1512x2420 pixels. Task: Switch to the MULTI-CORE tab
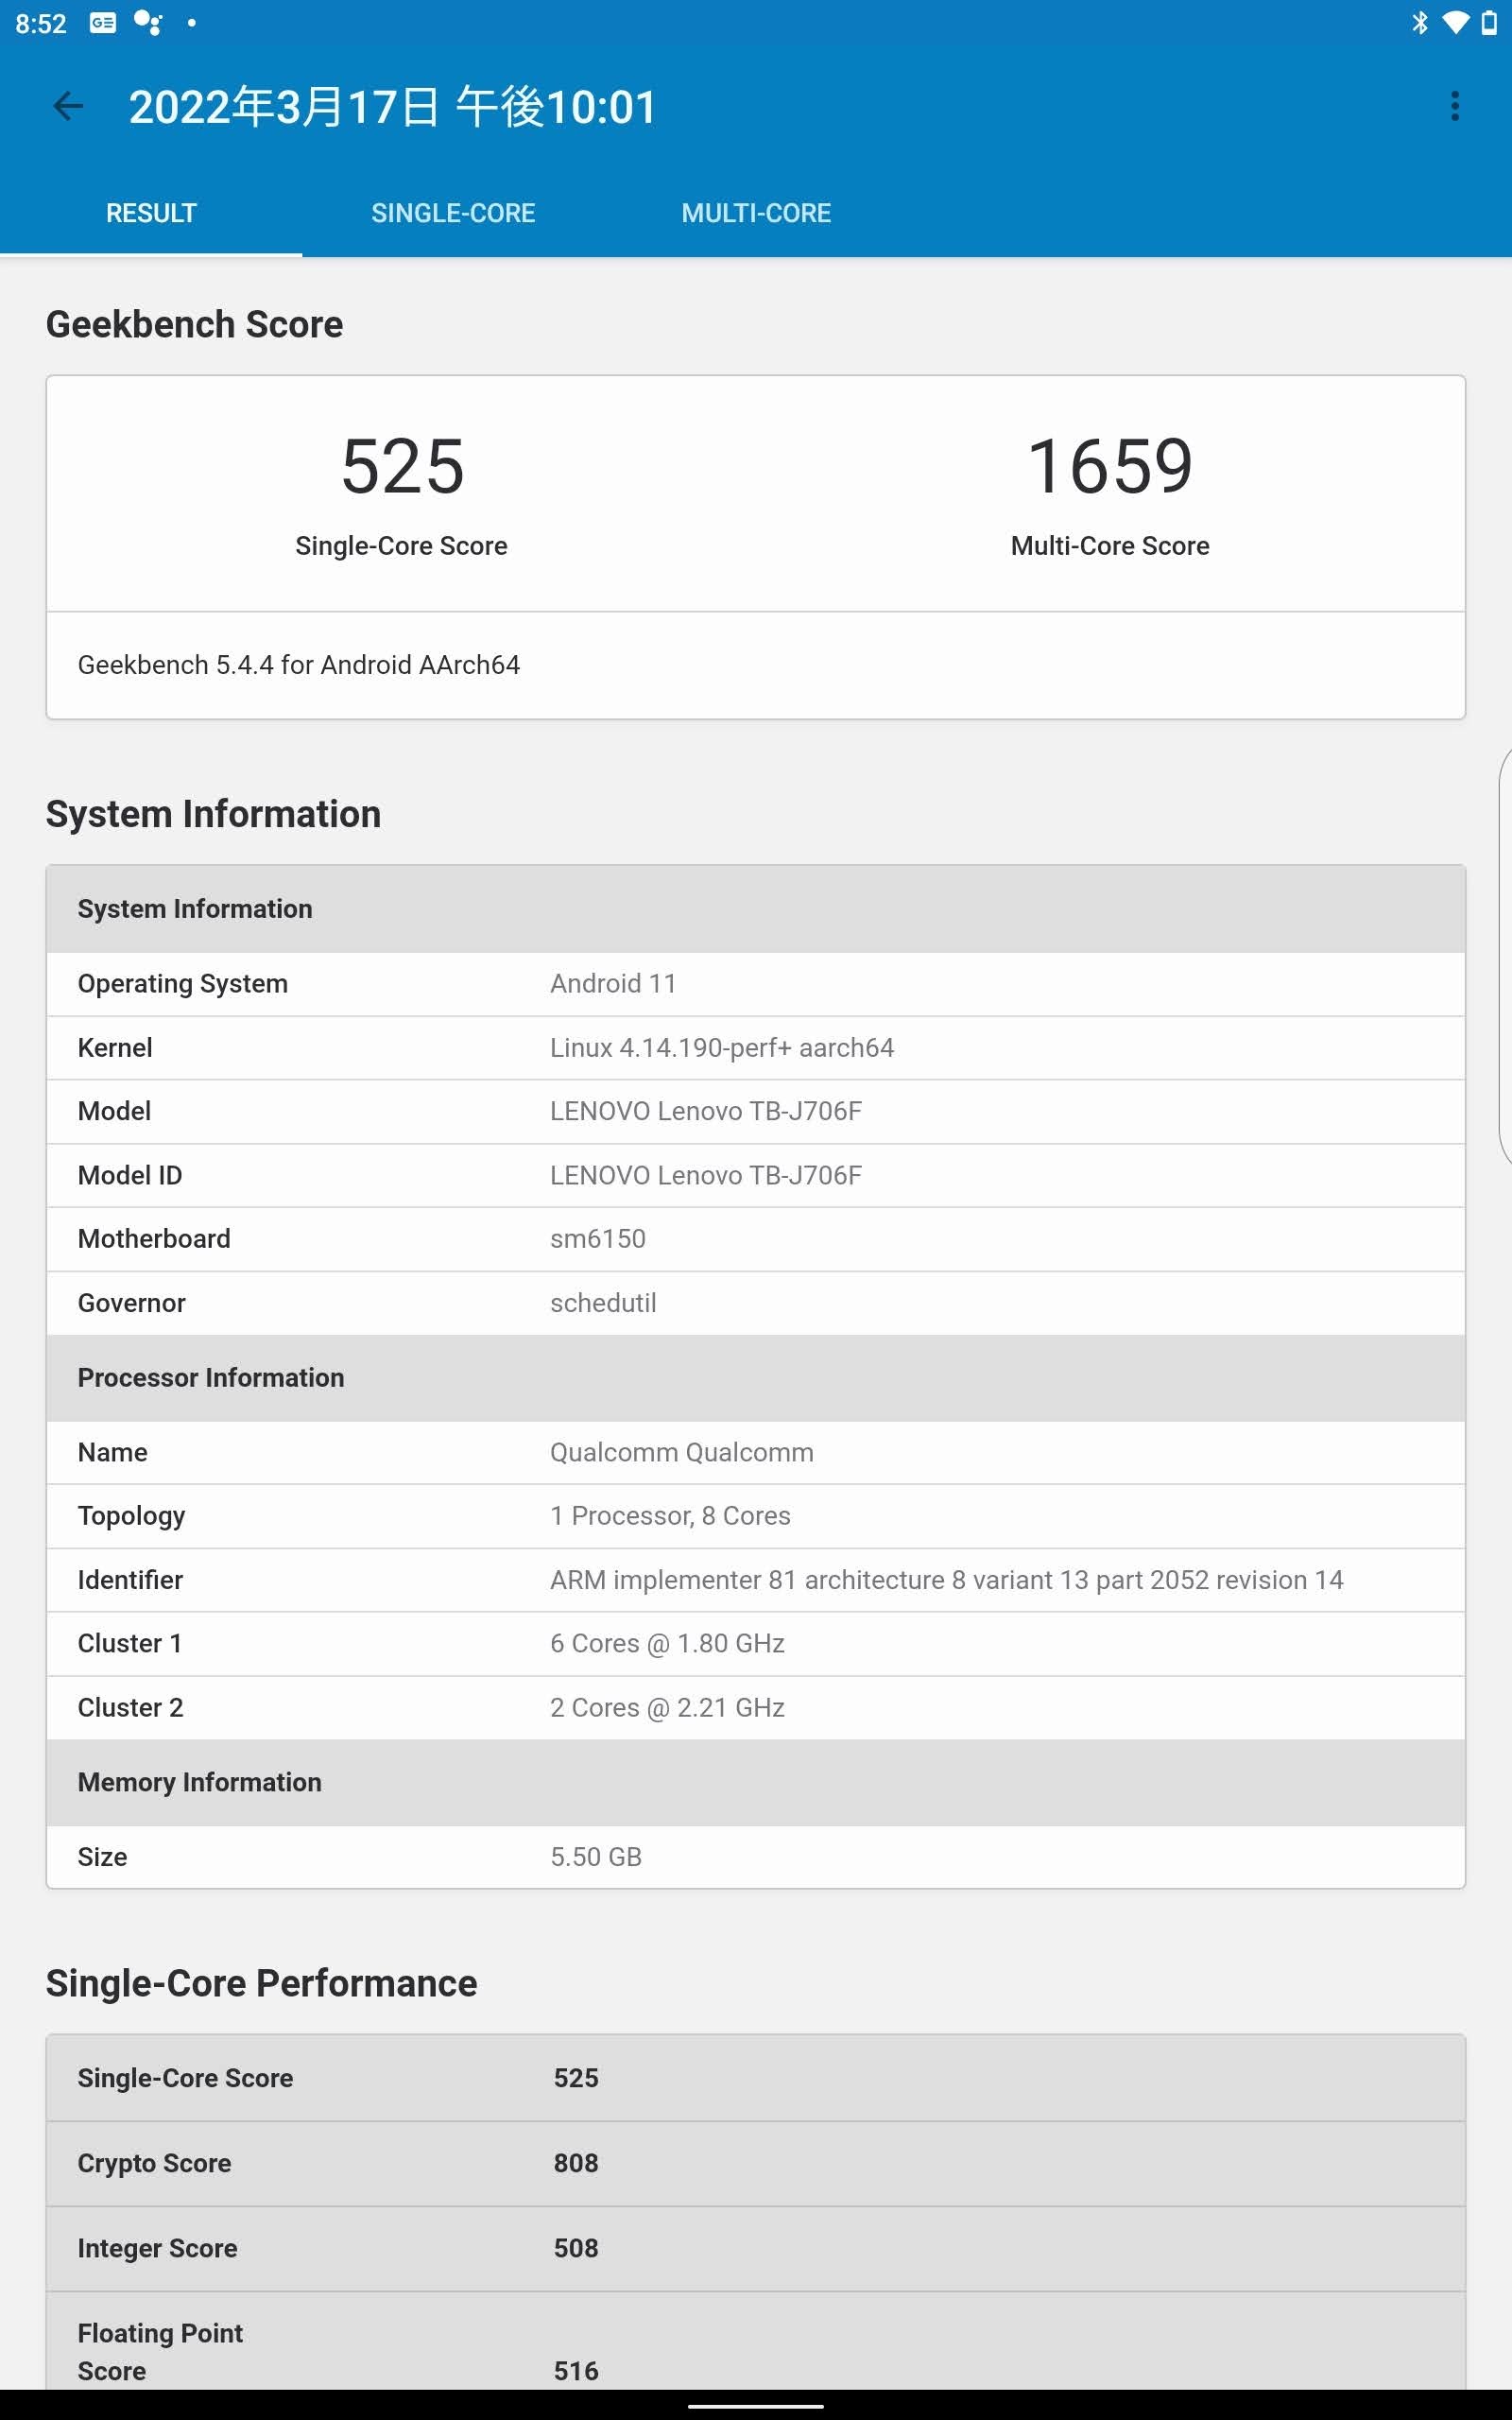click(x=756, y=213)
